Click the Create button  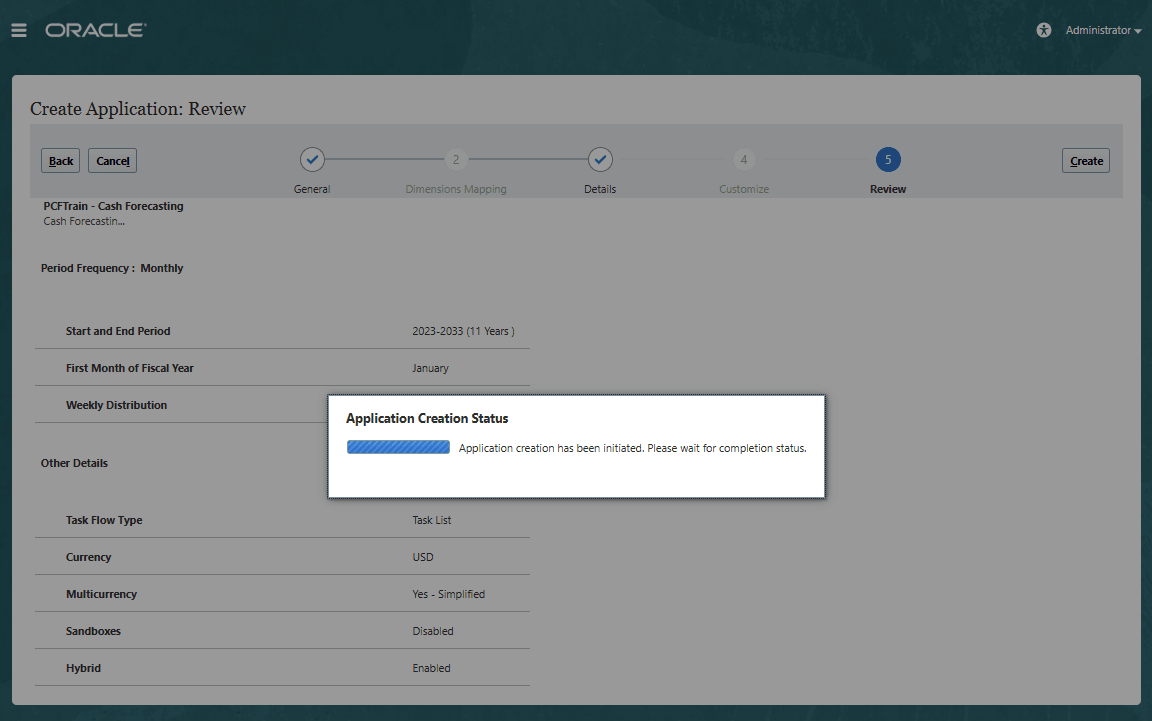point(1086,161)
